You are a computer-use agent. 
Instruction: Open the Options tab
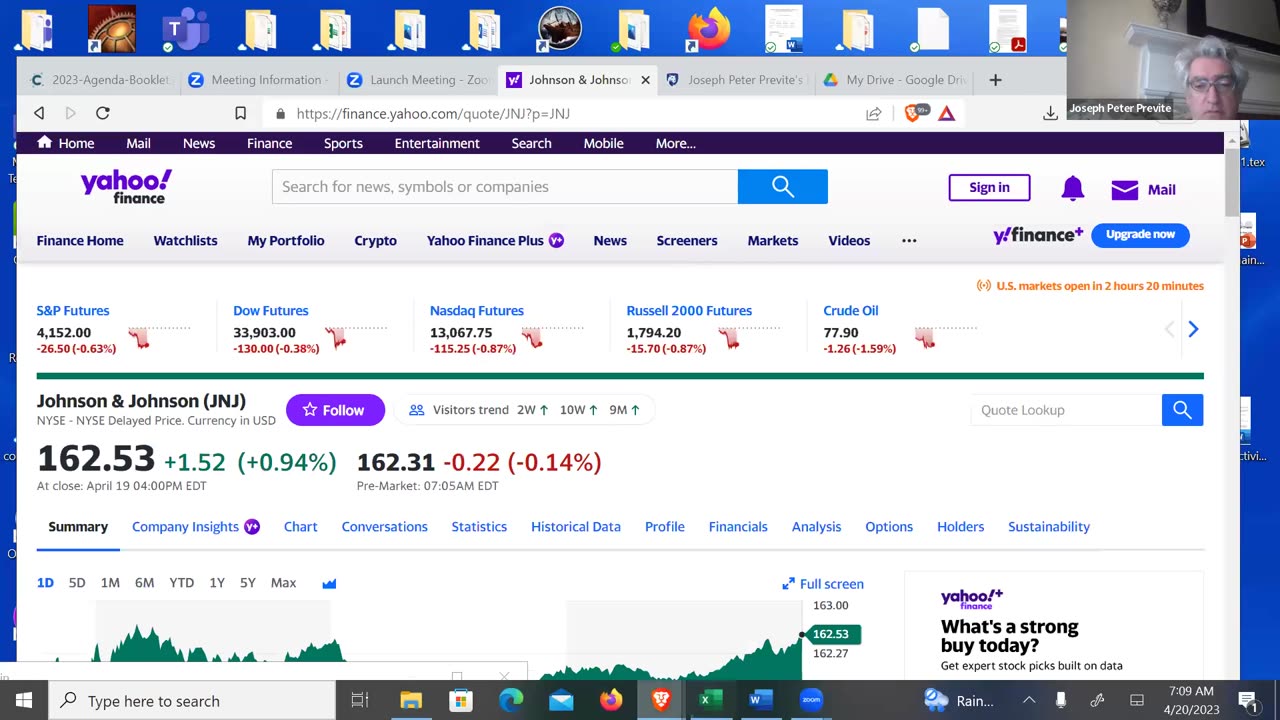pos(889,527)
